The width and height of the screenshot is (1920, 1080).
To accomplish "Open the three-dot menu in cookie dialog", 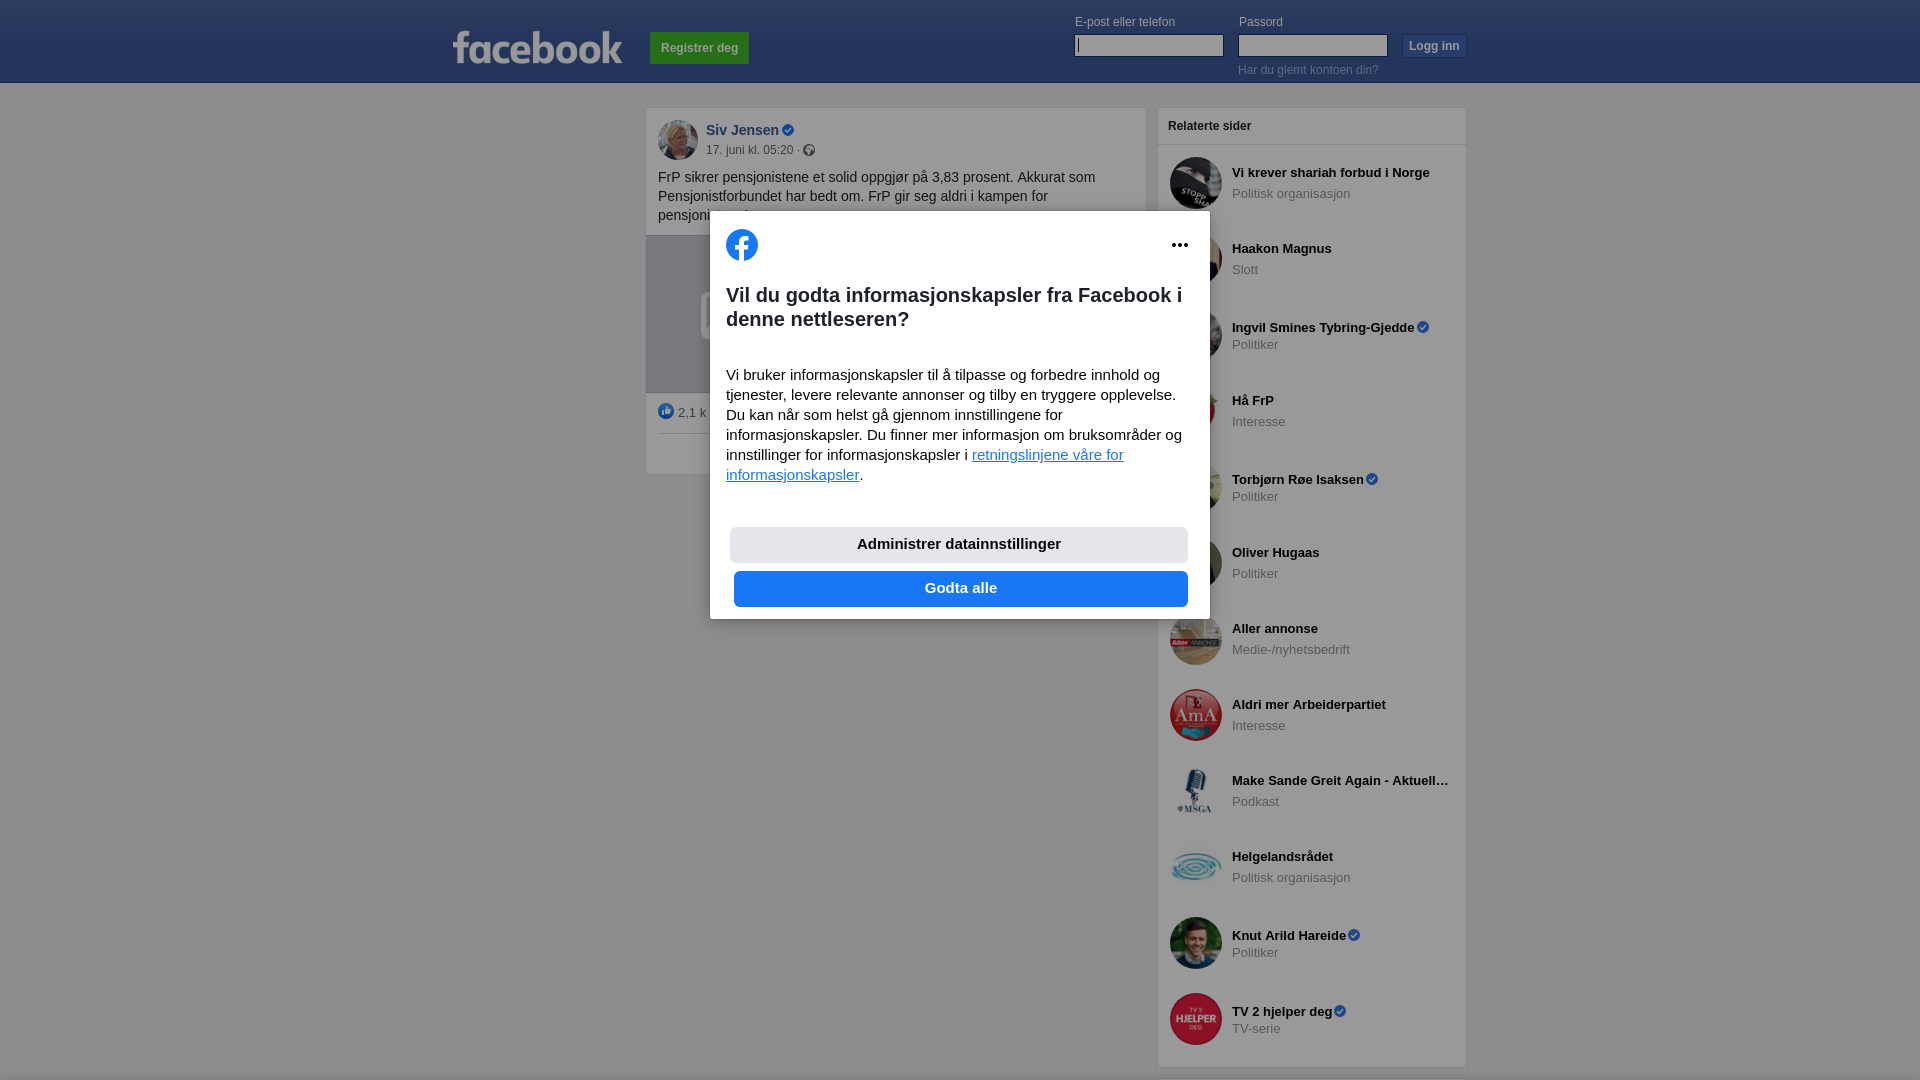I will 1180,245.
